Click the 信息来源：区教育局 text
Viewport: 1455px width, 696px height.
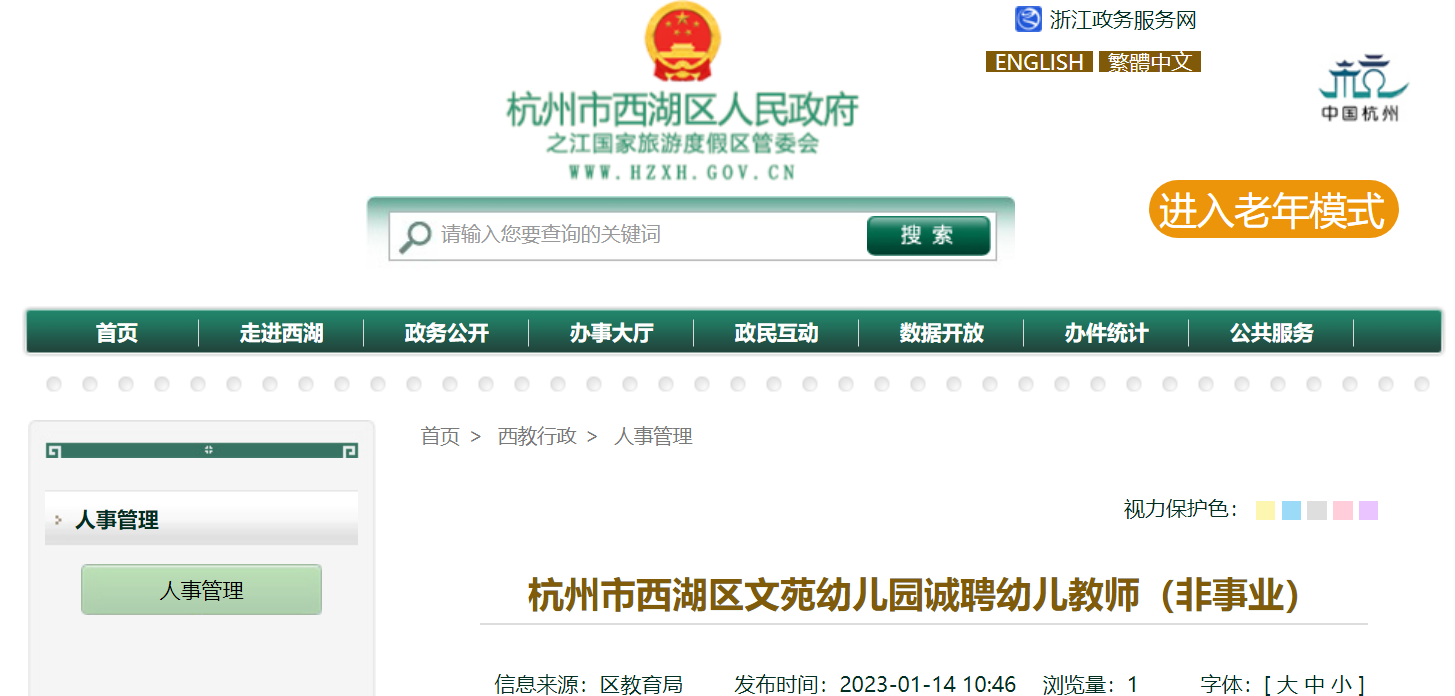pyautogui.click(x=588, y=685)
